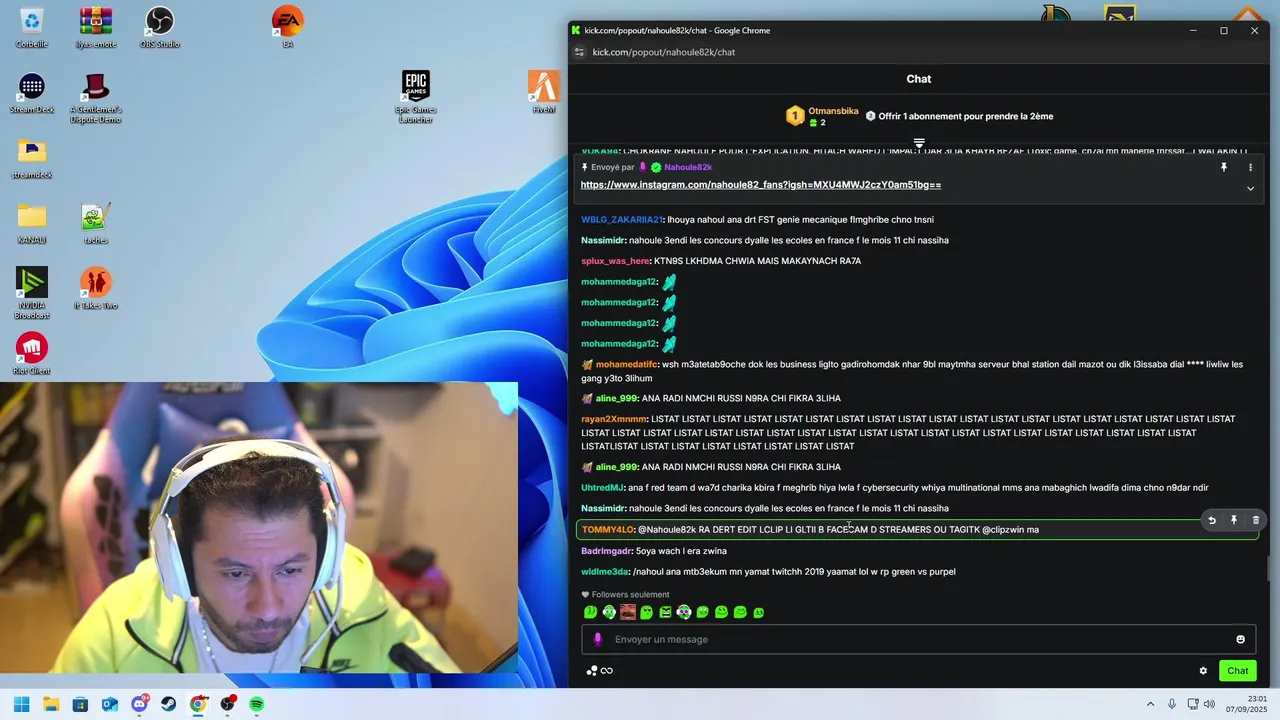Reply to TOMMY4LO's message with the arrow icon
The width and height of the screenshot is (1280, 720).
click(1212, 520)
